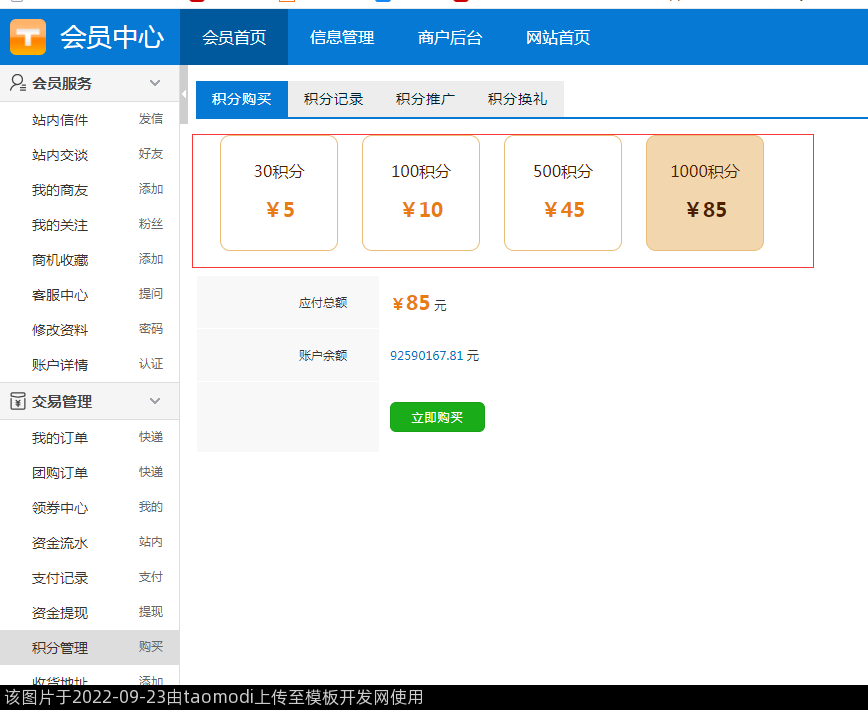The height and width of the screenshot is (710, 868).
Task: Select the 30积分 package for ¥5
Action: coord(279,193)
